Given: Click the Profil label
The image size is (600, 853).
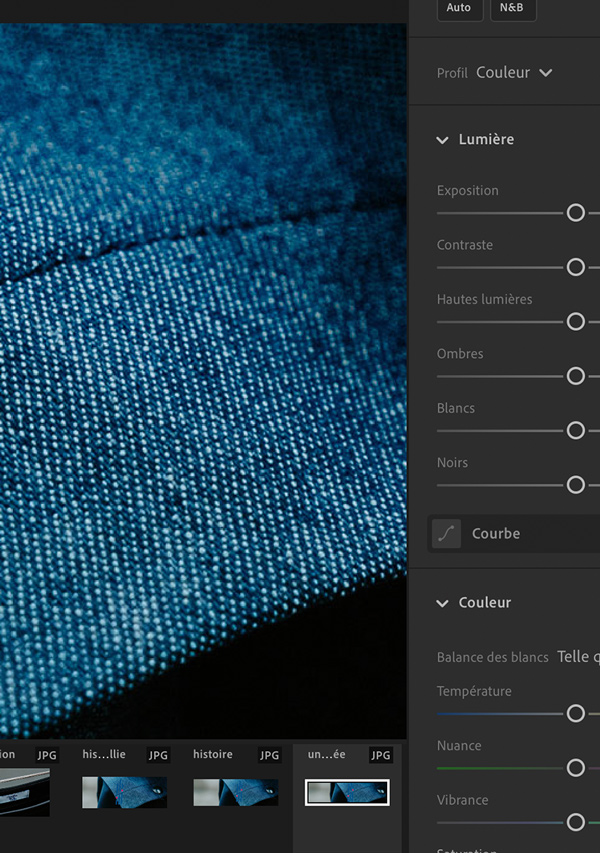Looking at the screenshot, I should (452, 73).
